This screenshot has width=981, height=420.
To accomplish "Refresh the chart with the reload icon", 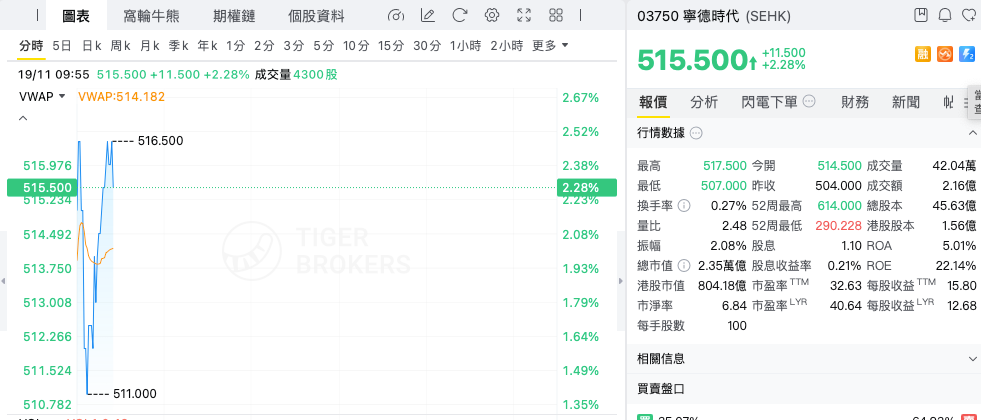I will pyautogui.click(x=459, y=15).
